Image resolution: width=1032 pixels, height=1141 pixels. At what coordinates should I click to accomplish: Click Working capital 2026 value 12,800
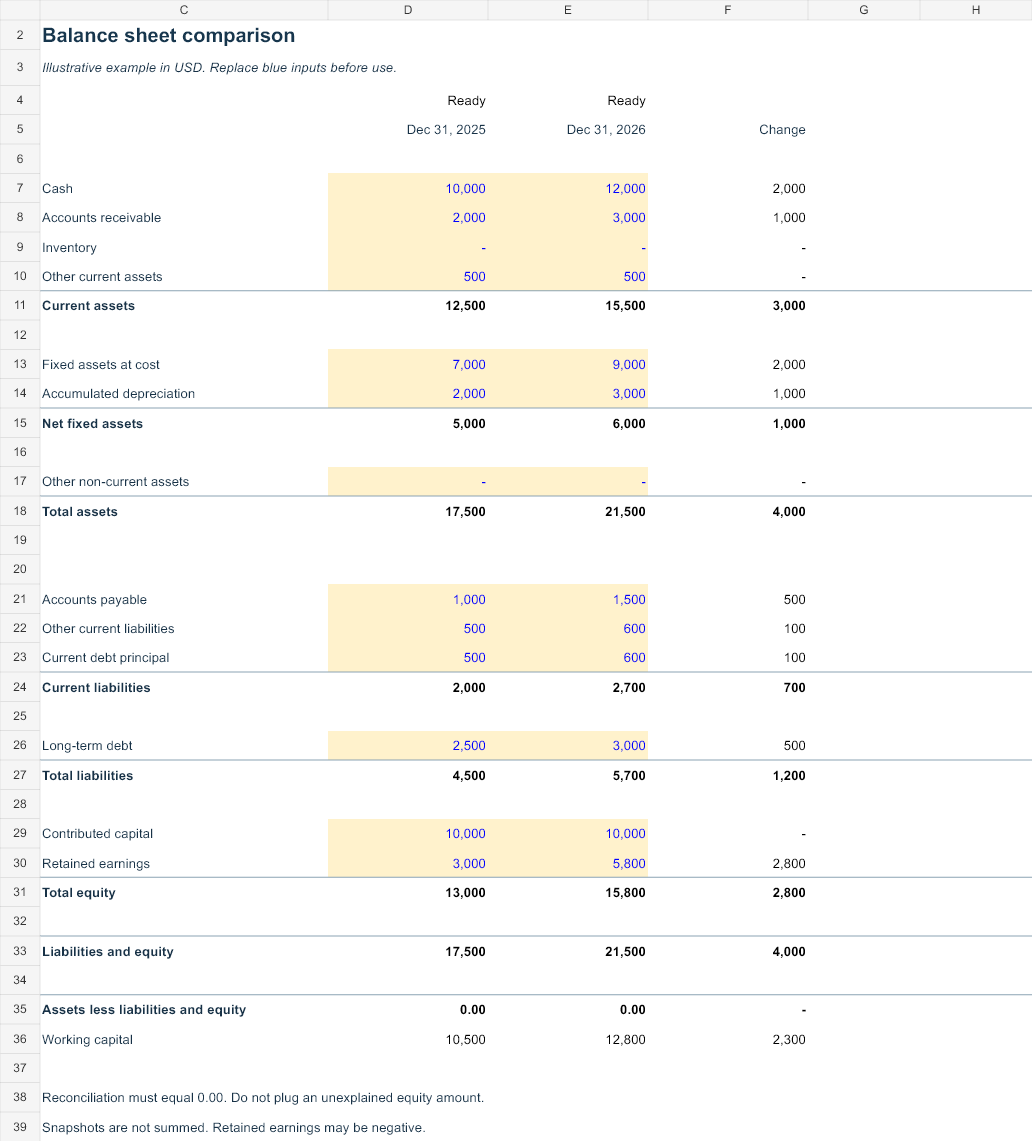pyautogui.click(x=626, y=1040)
